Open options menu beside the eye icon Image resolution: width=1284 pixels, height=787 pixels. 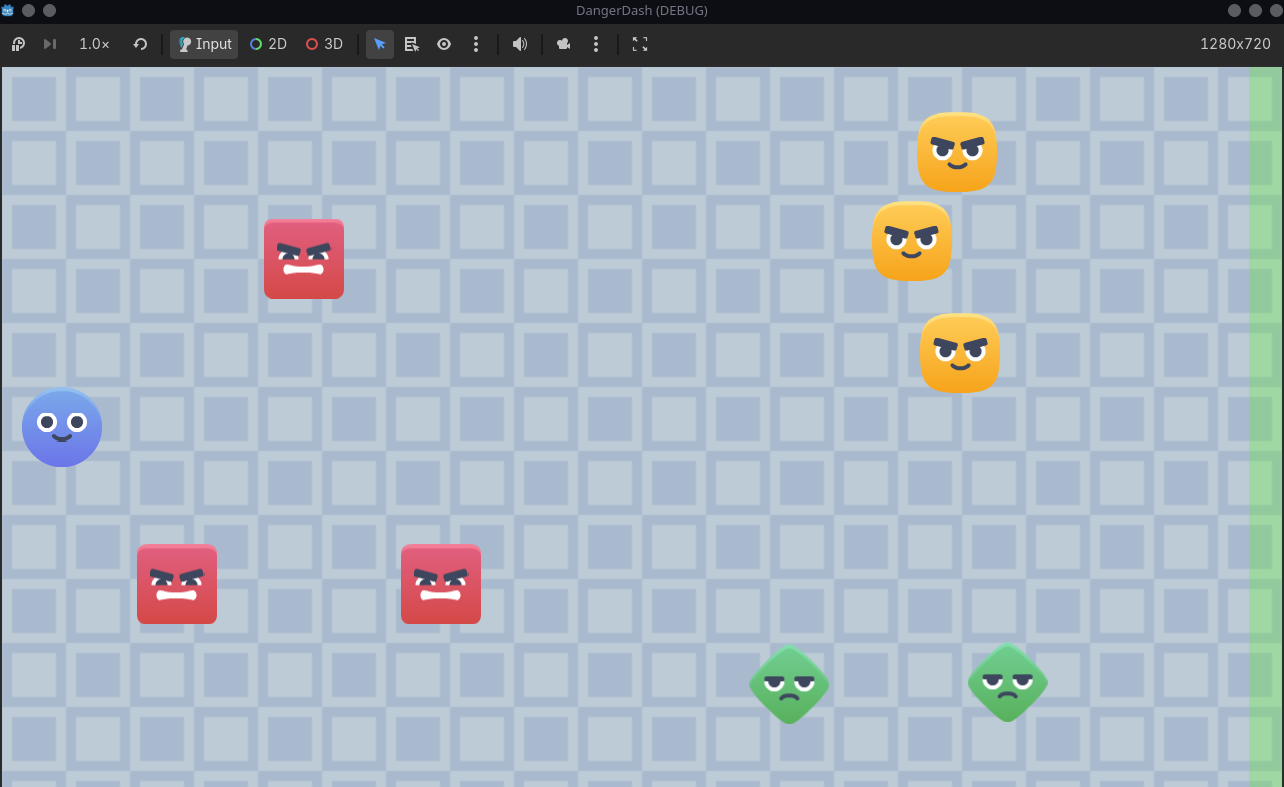(476, 44)
